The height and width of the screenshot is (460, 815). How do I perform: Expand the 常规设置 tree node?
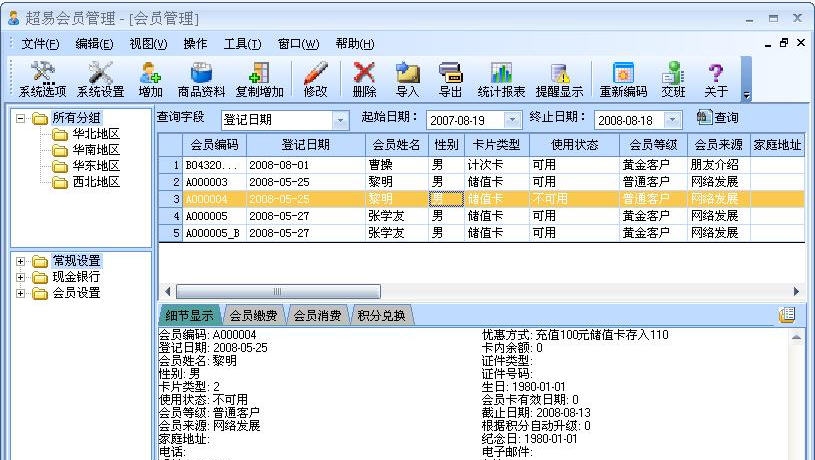click(x=19, y=262)
